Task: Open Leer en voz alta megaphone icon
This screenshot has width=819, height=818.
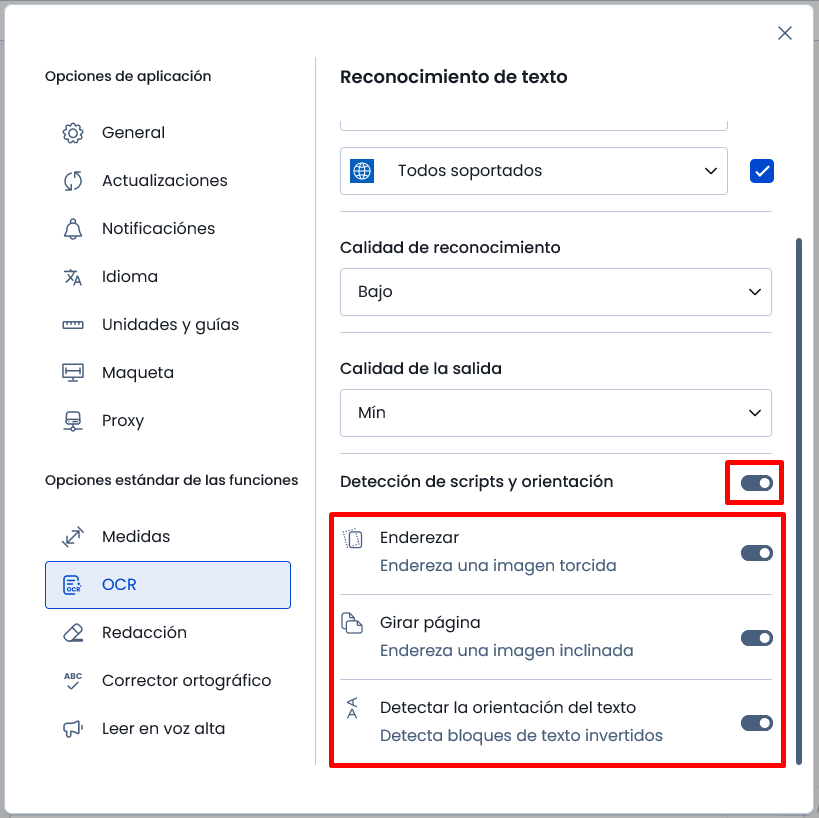Action: click(x=73, y=729)
